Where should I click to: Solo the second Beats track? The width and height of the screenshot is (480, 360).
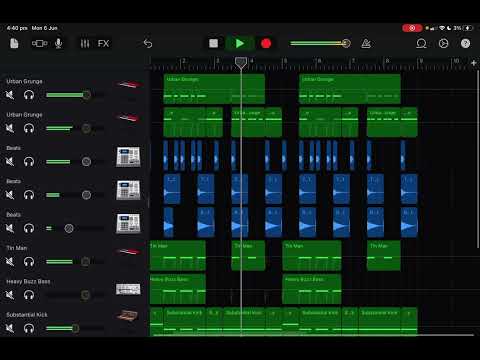pyautogui.click(x=29, y=195)
